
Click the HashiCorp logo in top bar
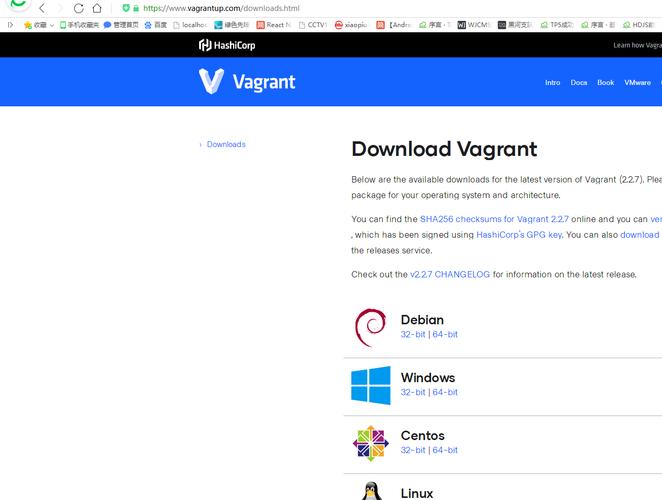click(228, 45)
